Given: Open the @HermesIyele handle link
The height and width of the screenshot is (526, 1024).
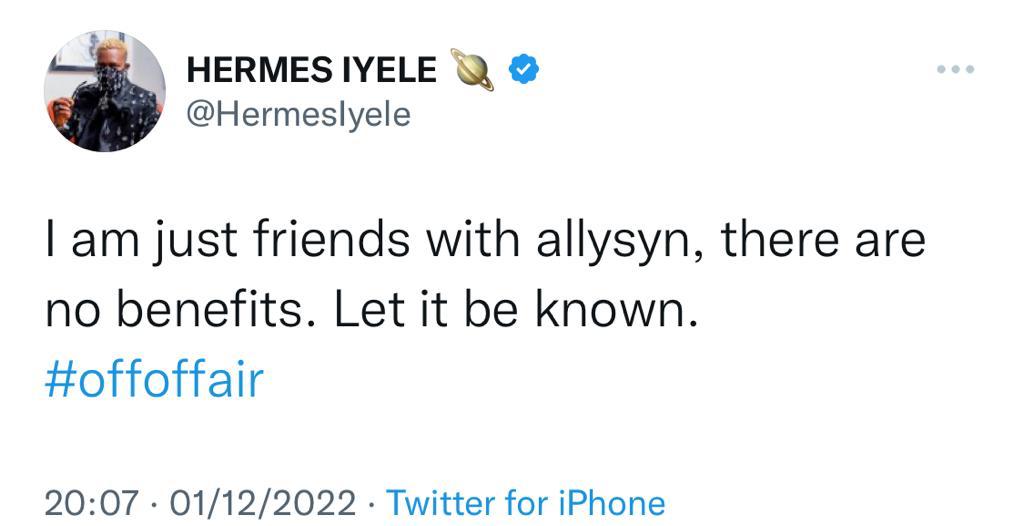Looking at the screenshot, I should click(x=299, y=114).
